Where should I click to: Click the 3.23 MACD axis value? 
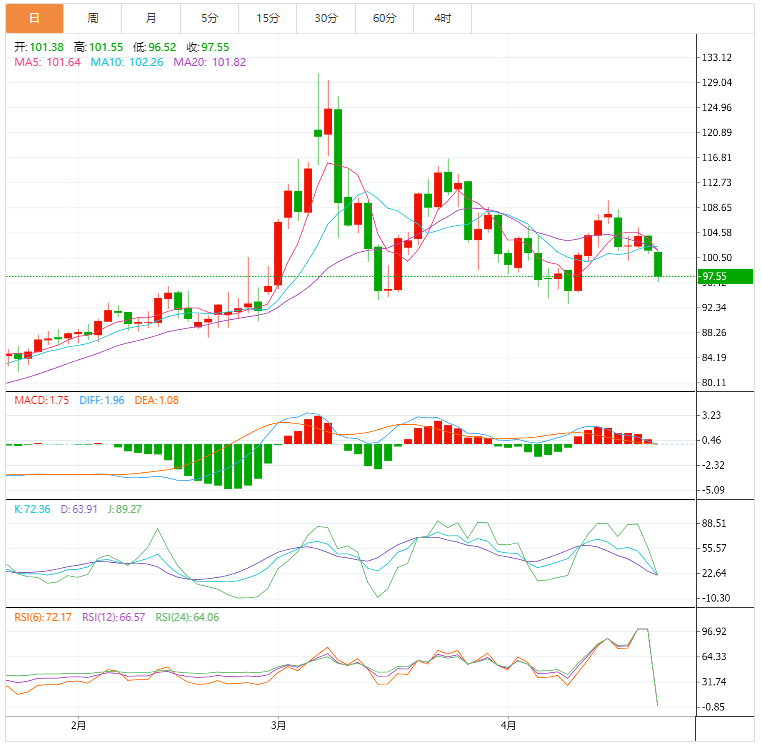(711, 415)
